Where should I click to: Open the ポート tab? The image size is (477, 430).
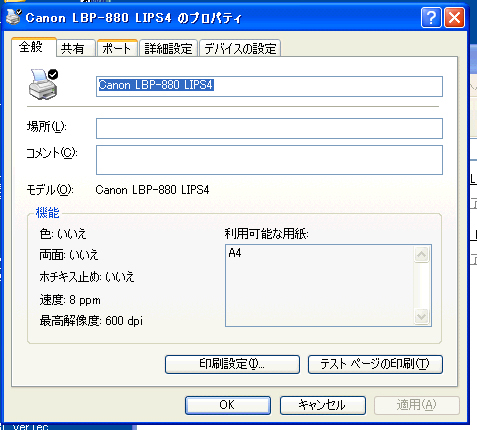pos(117,48)
